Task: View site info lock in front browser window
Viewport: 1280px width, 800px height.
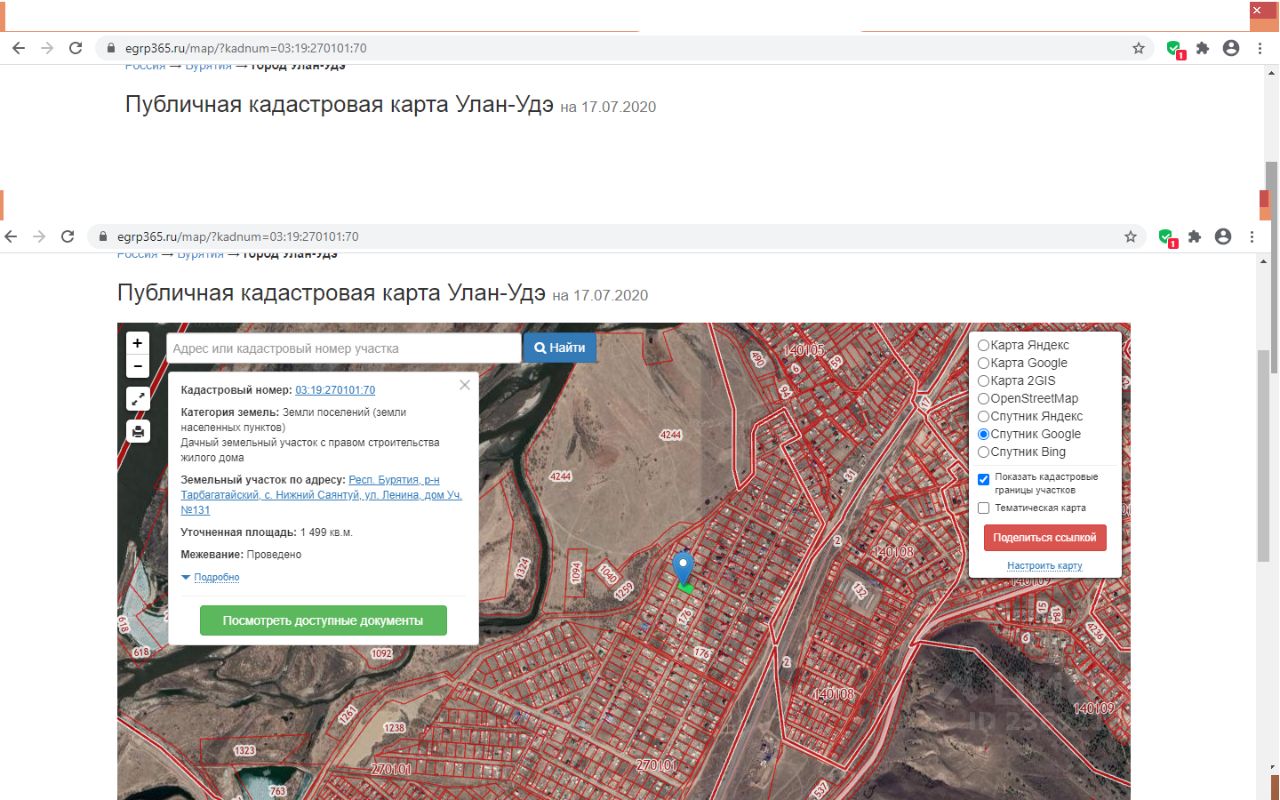Action: (102, 237)
